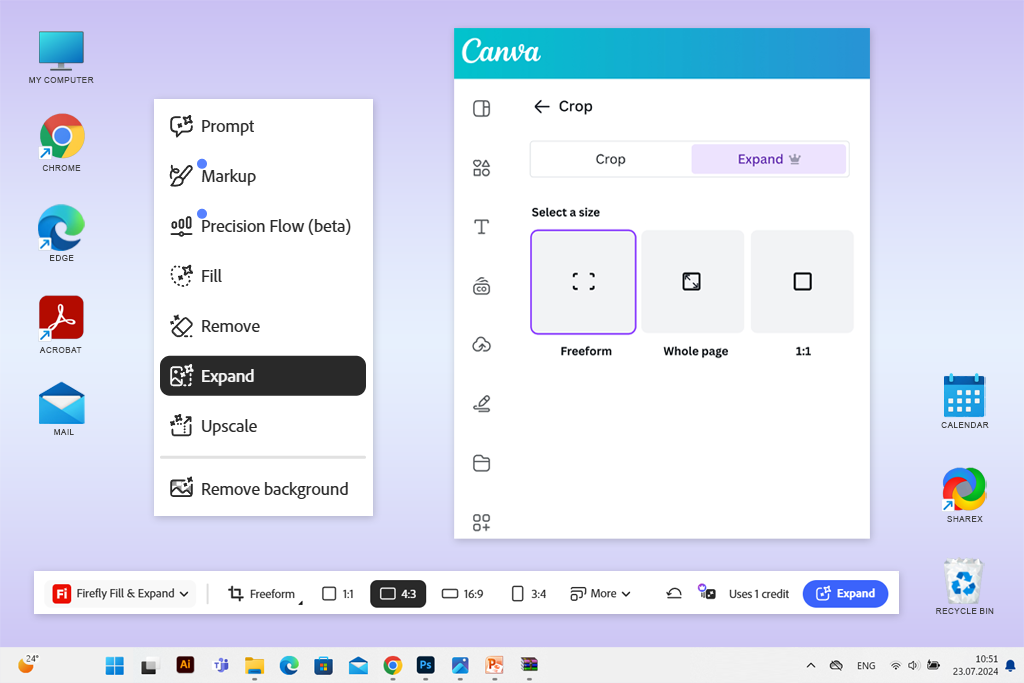This screenshot has width=1024, height=683.
Task: Open Illustrator from the taskbar
Action: point(185,665)
